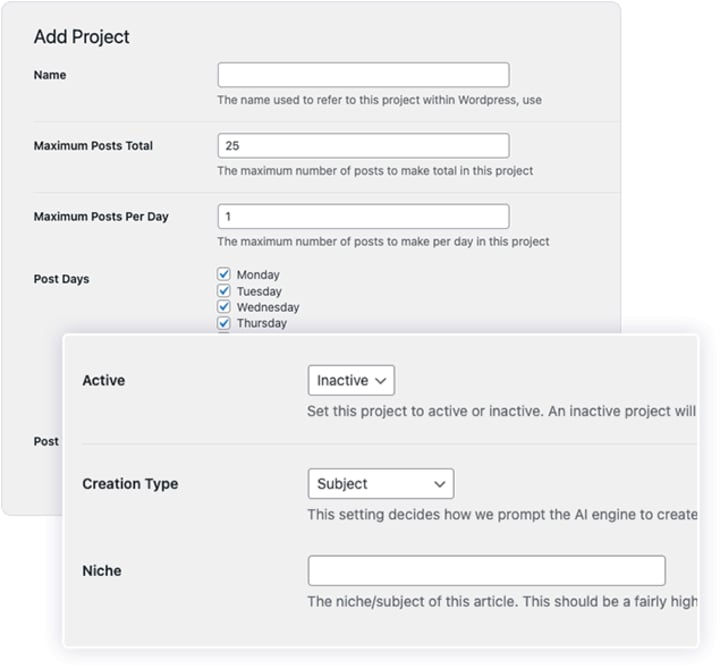Viewport: 720px width, 669px height.
Task: Toggle the Tuesday post day checkbox
Action: tap(224, 291)
